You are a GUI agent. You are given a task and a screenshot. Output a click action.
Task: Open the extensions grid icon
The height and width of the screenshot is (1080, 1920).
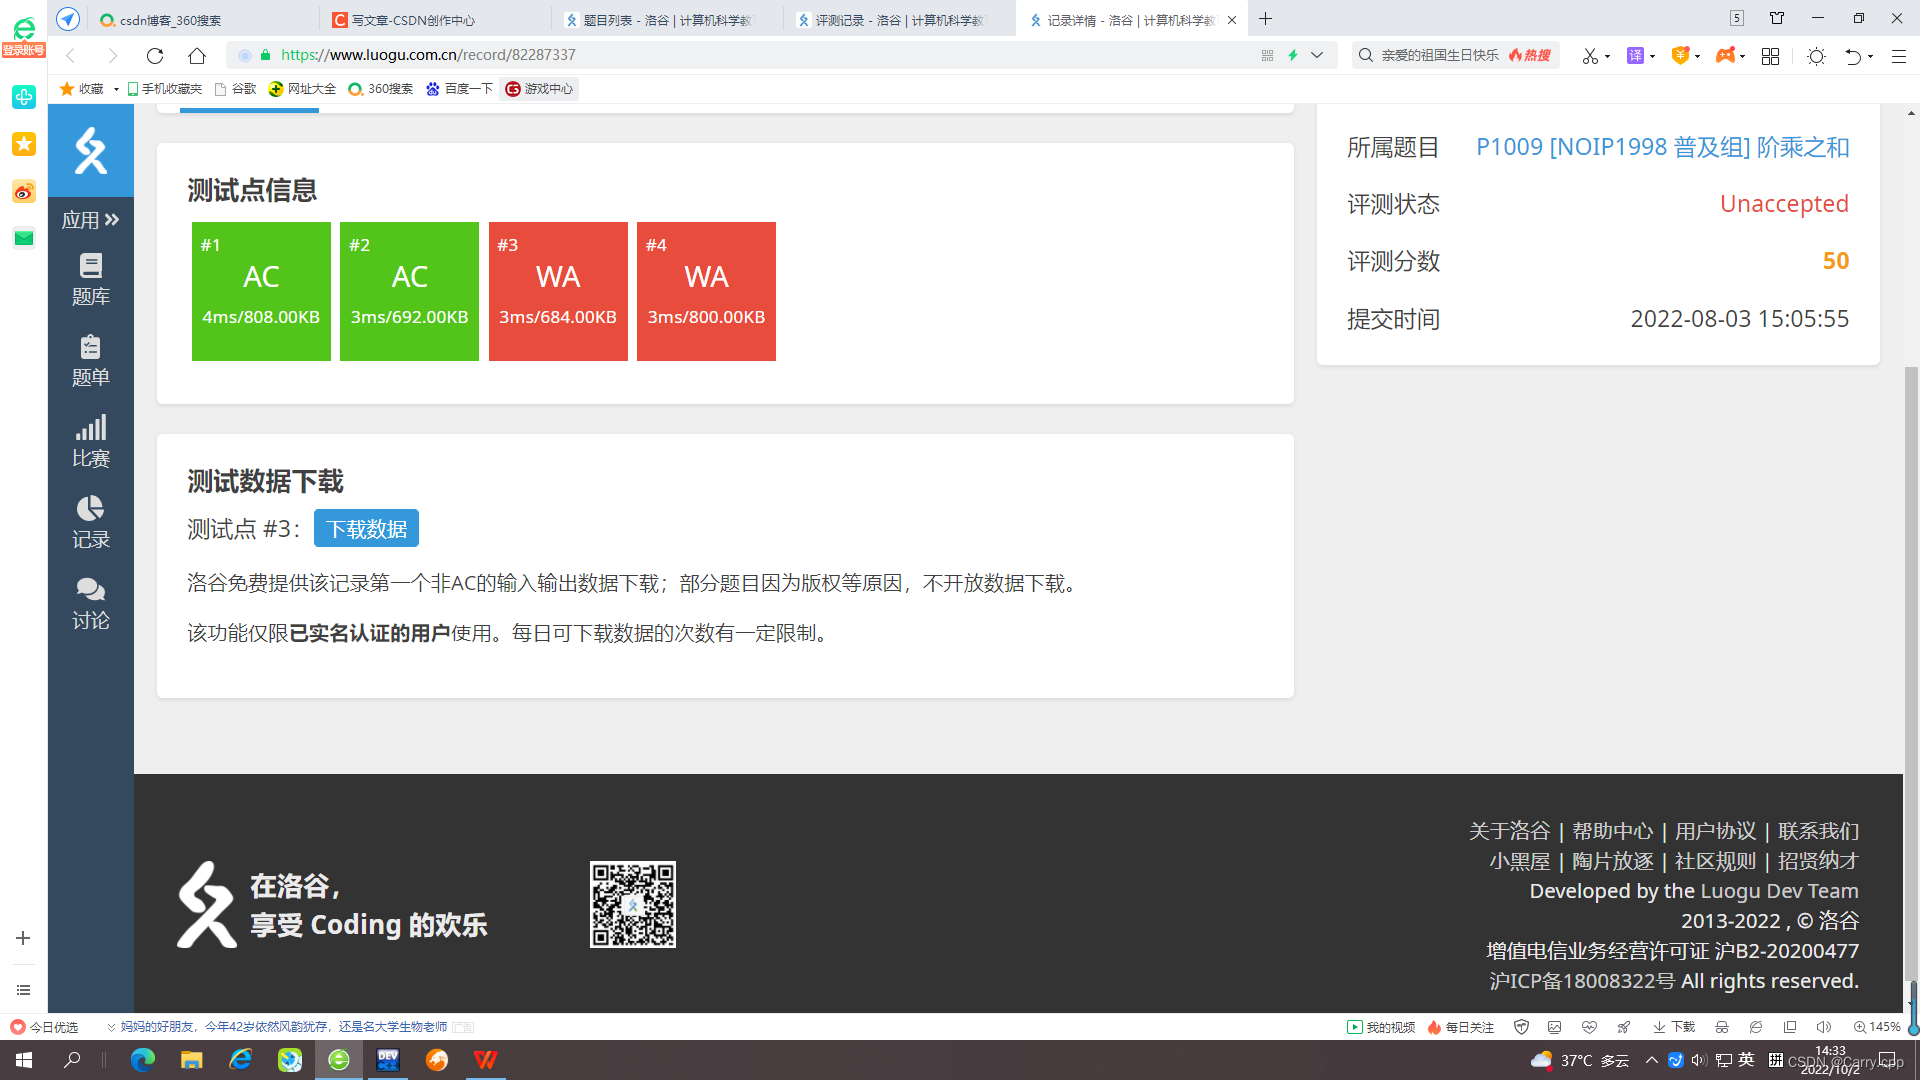coord(1770,56)
